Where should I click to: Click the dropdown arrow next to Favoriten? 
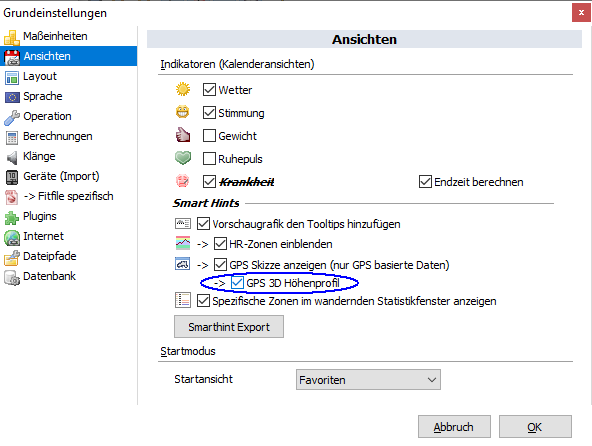tap(432, 380)
